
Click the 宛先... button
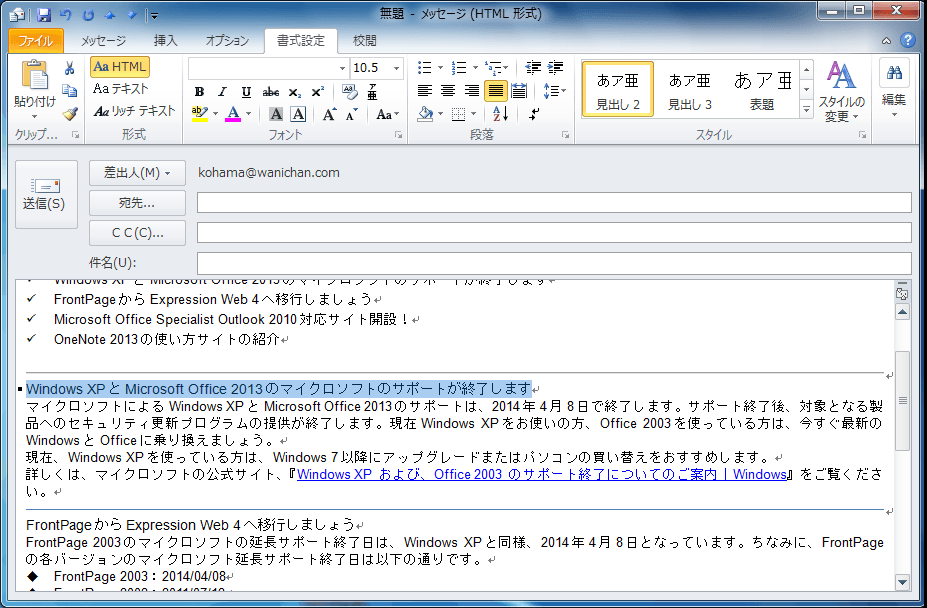click(x=137, y=203)
